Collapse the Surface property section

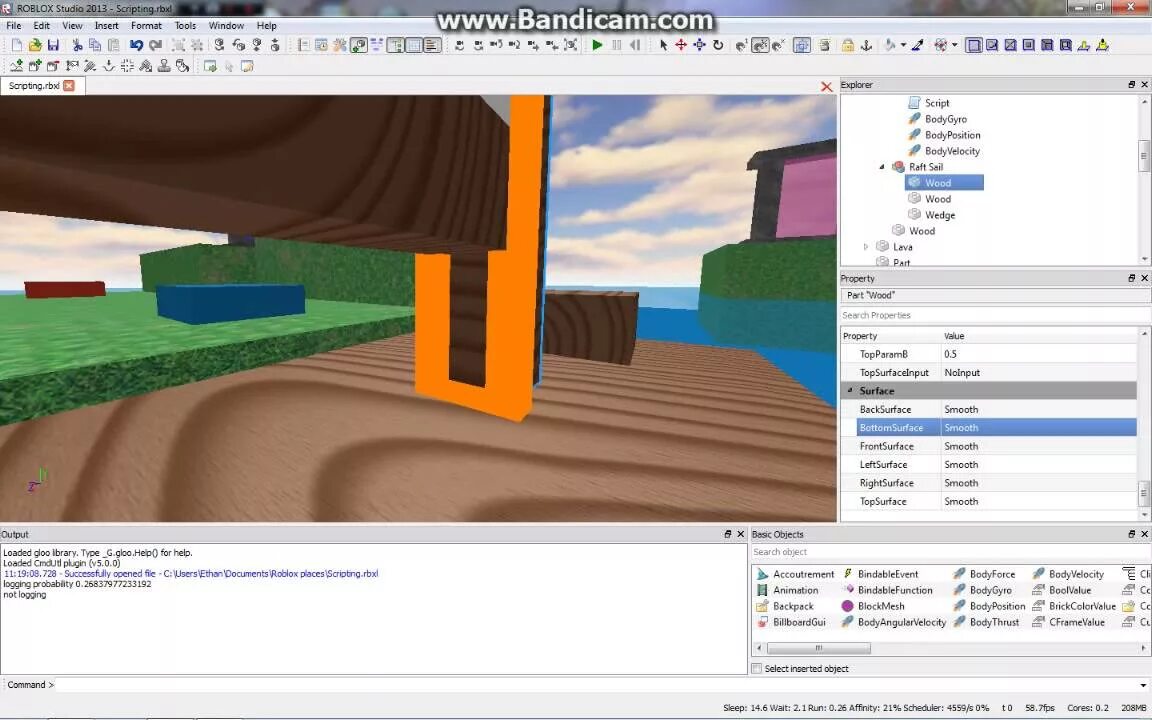click(850, 391)
